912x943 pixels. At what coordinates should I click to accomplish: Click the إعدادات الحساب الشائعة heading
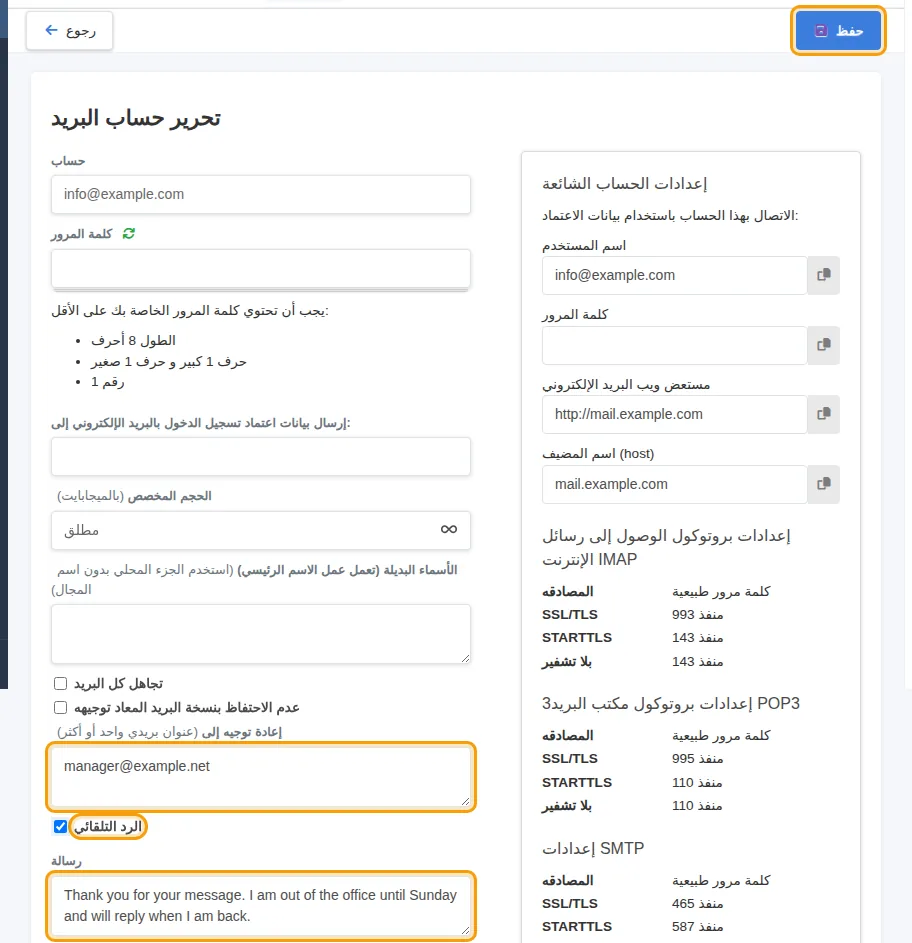tap(624, 183)
